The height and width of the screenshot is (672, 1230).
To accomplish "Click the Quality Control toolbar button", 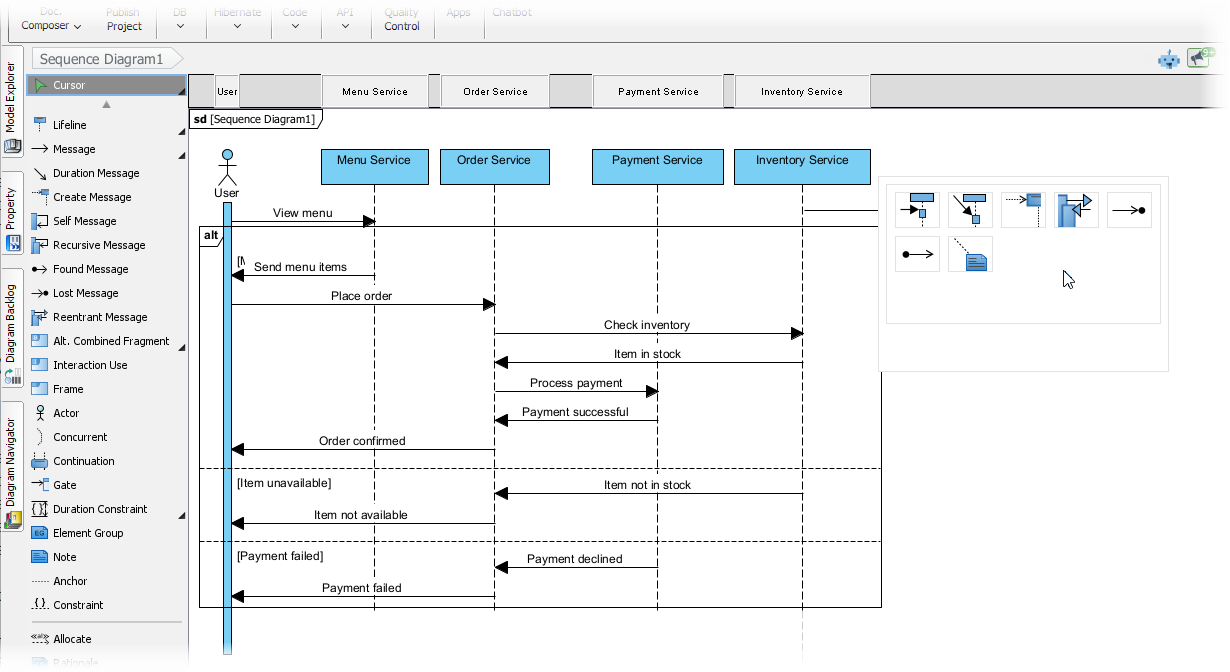I will click(x=402, y=20).
